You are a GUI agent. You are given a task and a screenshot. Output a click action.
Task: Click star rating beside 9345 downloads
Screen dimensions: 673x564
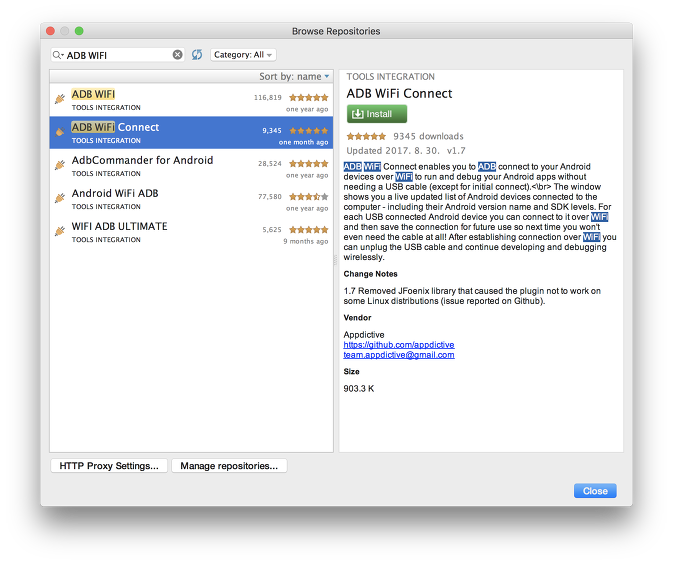[x=366, y=136]
